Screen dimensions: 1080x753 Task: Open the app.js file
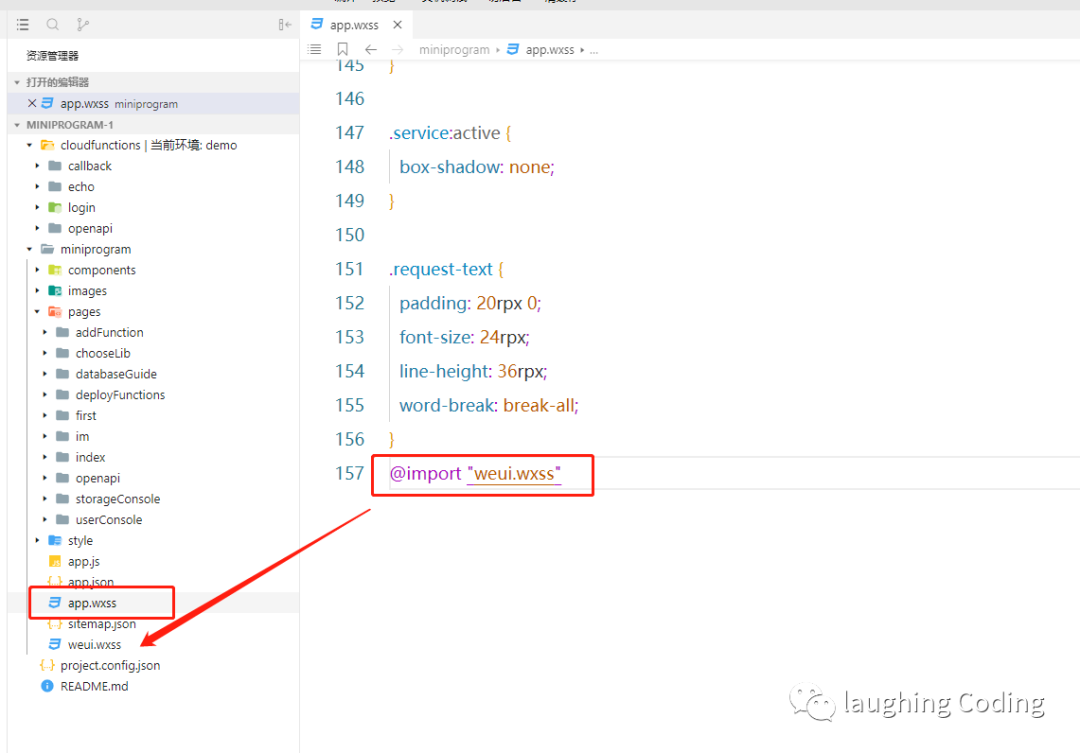[x=83, y=561]
